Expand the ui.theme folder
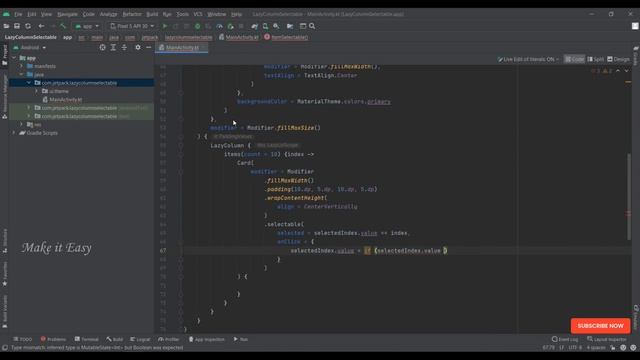 (36, 91)
